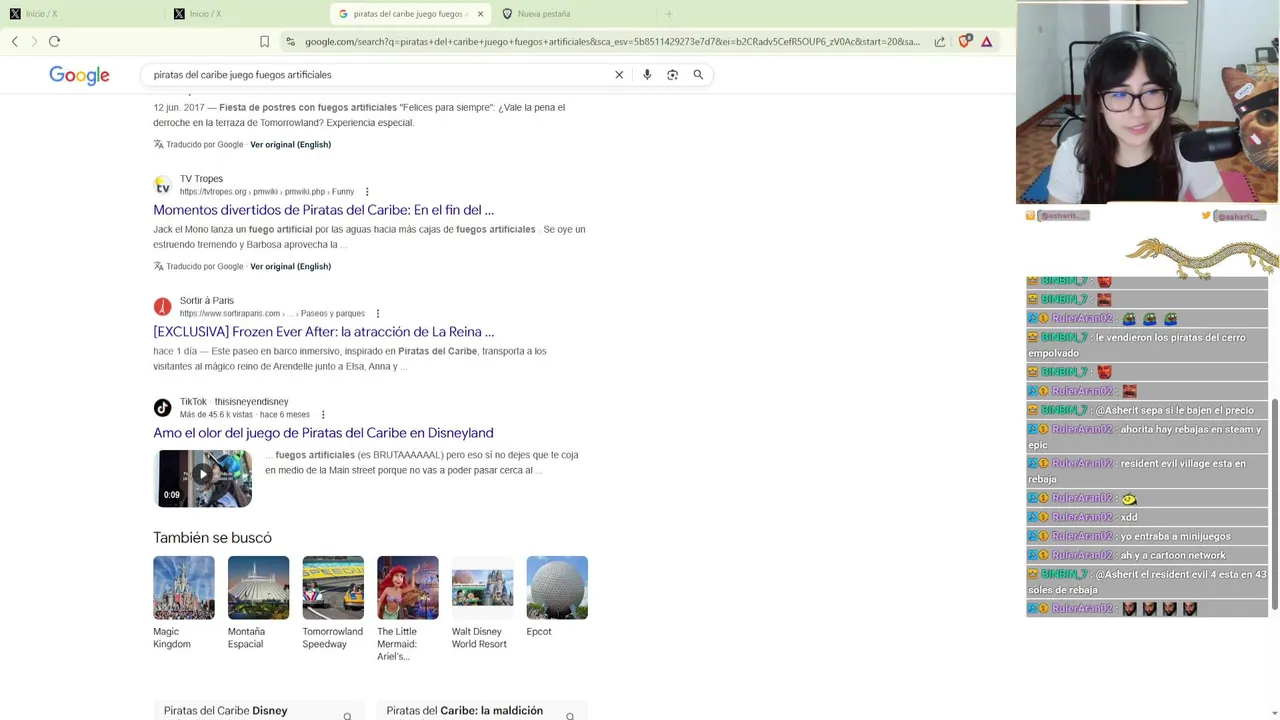Bookmark this page icon
This screenshot has height=720, width=1280.
[x=264, y=41]
